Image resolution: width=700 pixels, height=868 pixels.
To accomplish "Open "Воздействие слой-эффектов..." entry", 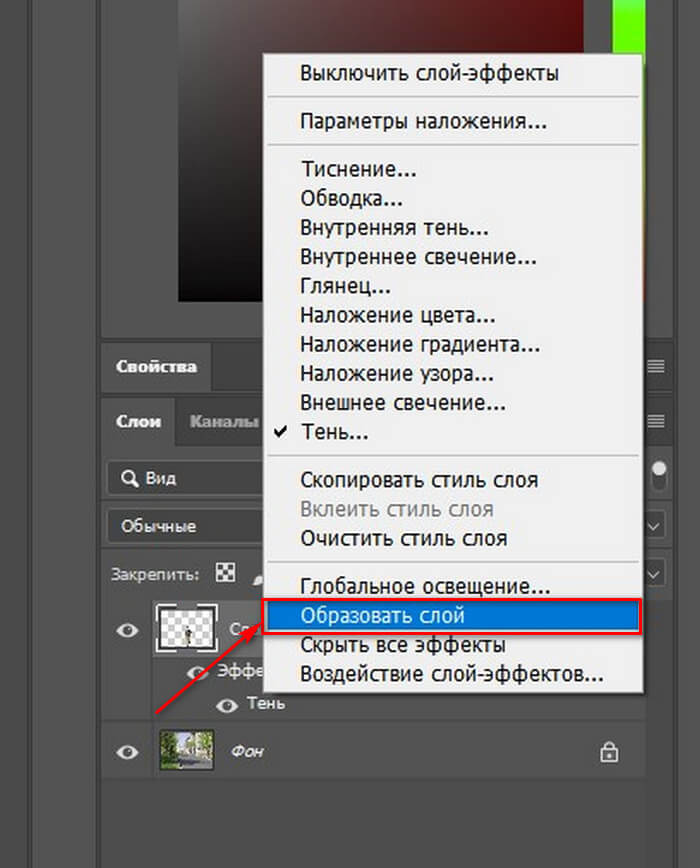I will (x=452, y=674).
